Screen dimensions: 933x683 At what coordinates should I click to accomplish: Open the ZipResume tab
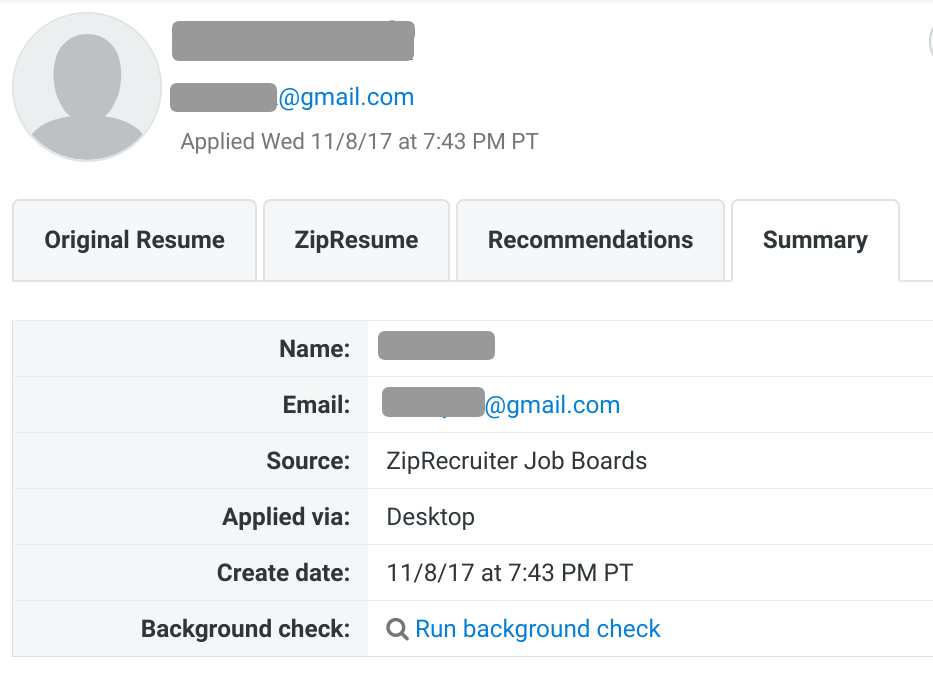(x=355, y=240)
